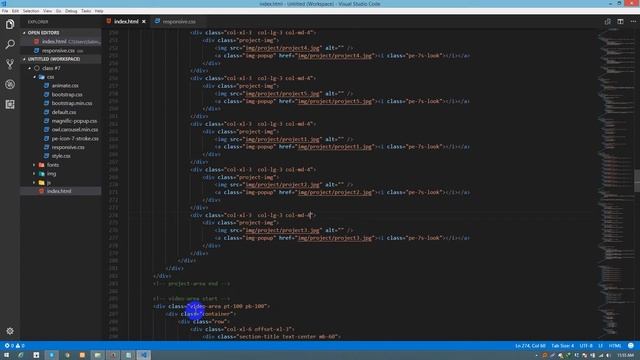Click the feedback smiley in status bar
This screenshot has height=360, width=640.
click(631, 346)
